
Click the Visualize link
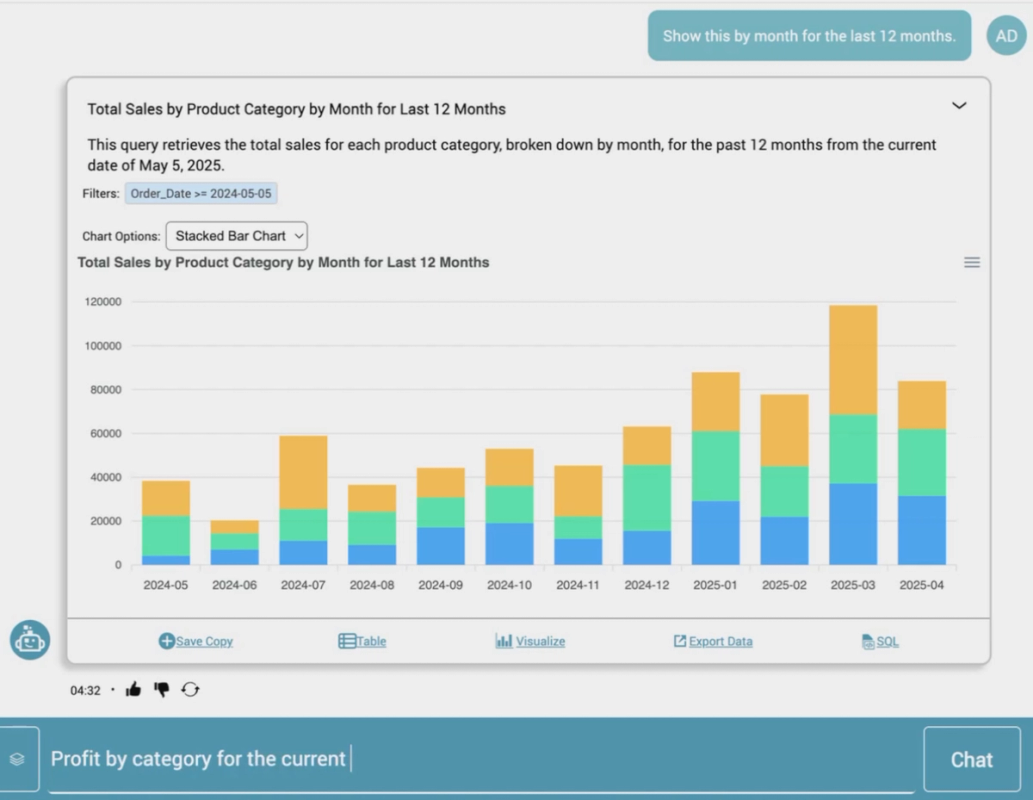(x=540, y=641)
